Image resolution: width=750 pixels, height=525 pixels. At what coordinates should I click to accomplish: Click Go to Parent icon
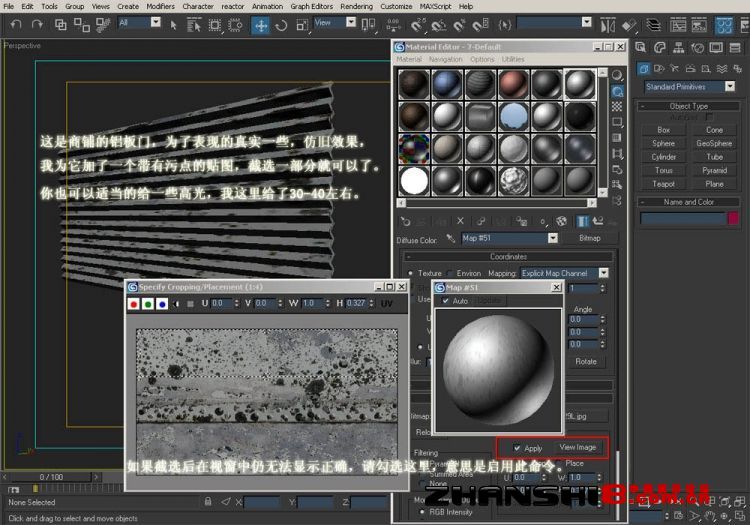click(x=598, y=221)
